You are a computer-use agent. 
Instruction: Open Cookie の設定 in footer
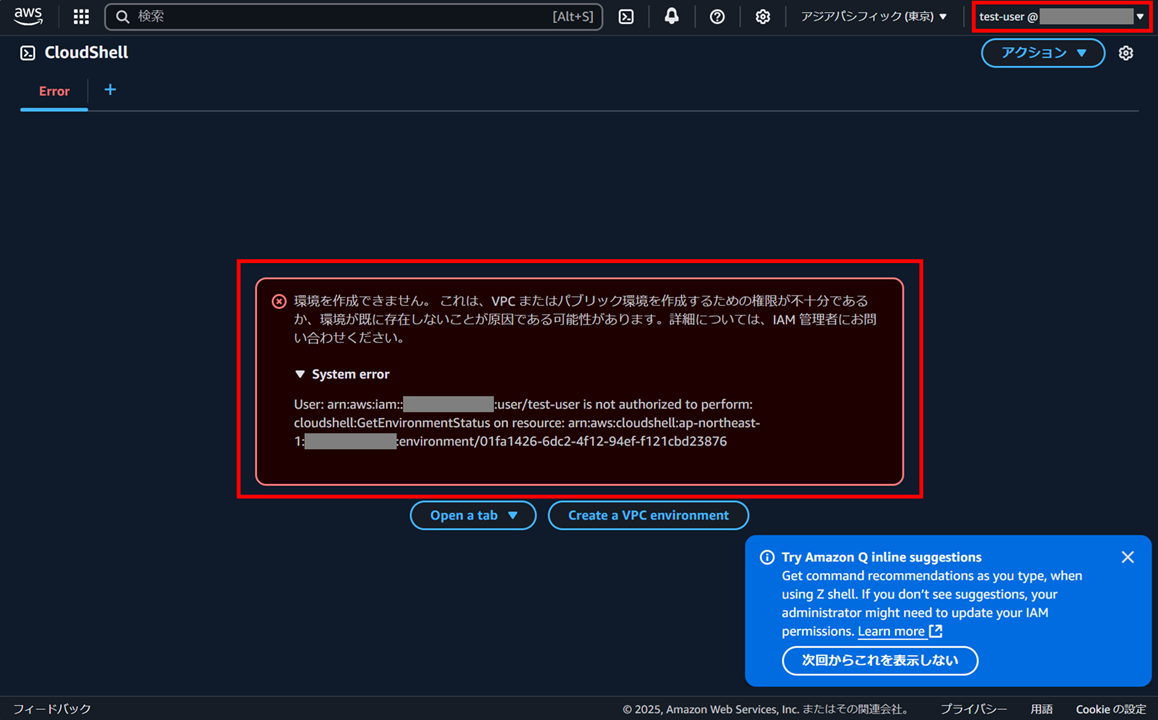1110,709
